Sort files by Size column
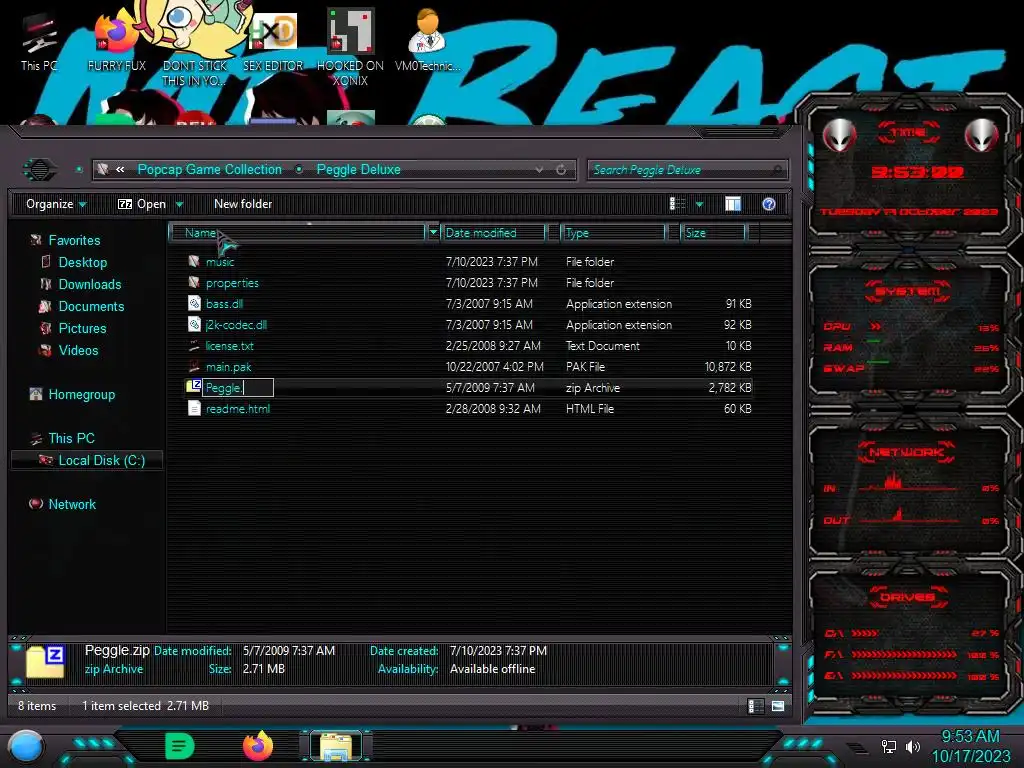This screenshot has height=768, width=1024. tap(713, 233)
